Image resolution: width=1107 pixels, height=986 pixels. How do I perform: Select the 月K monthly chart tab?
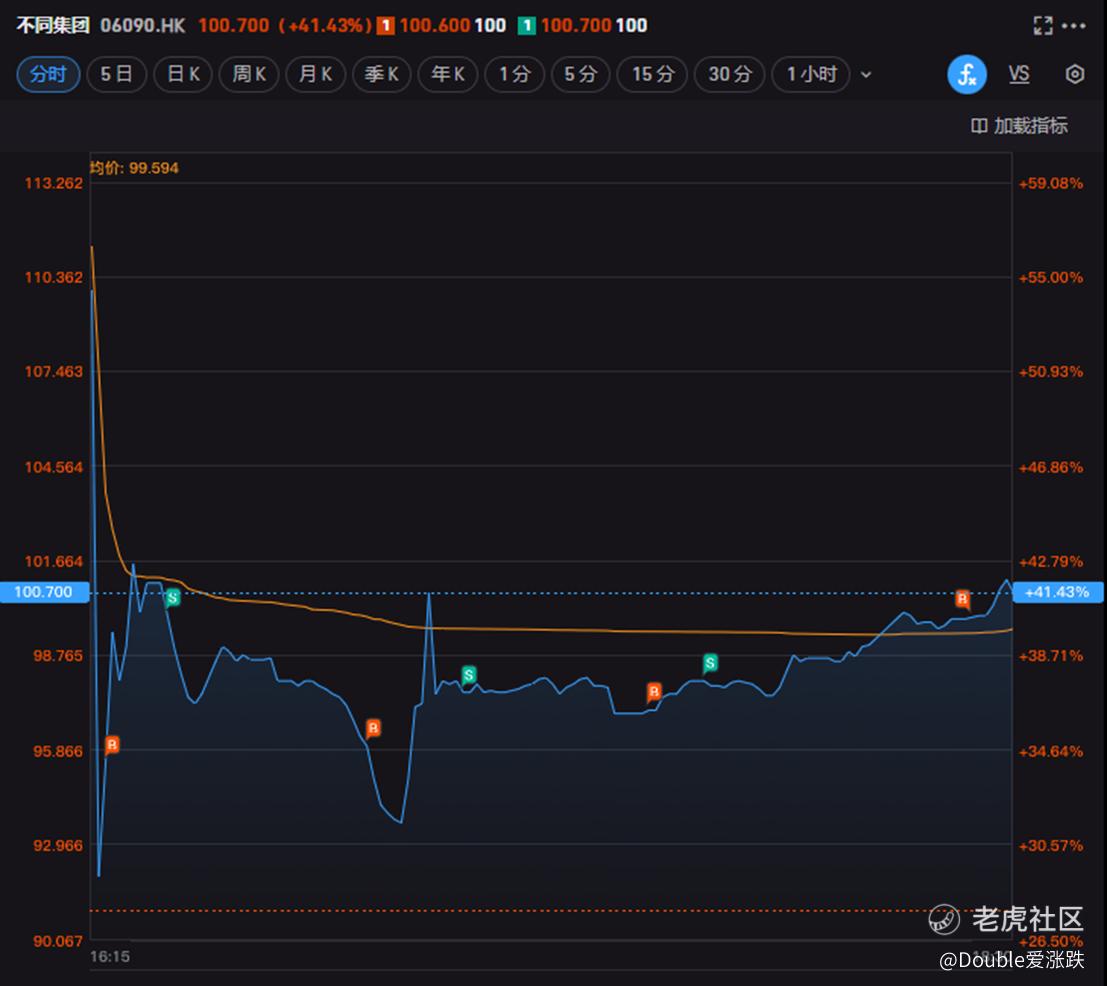pos(316,75)
